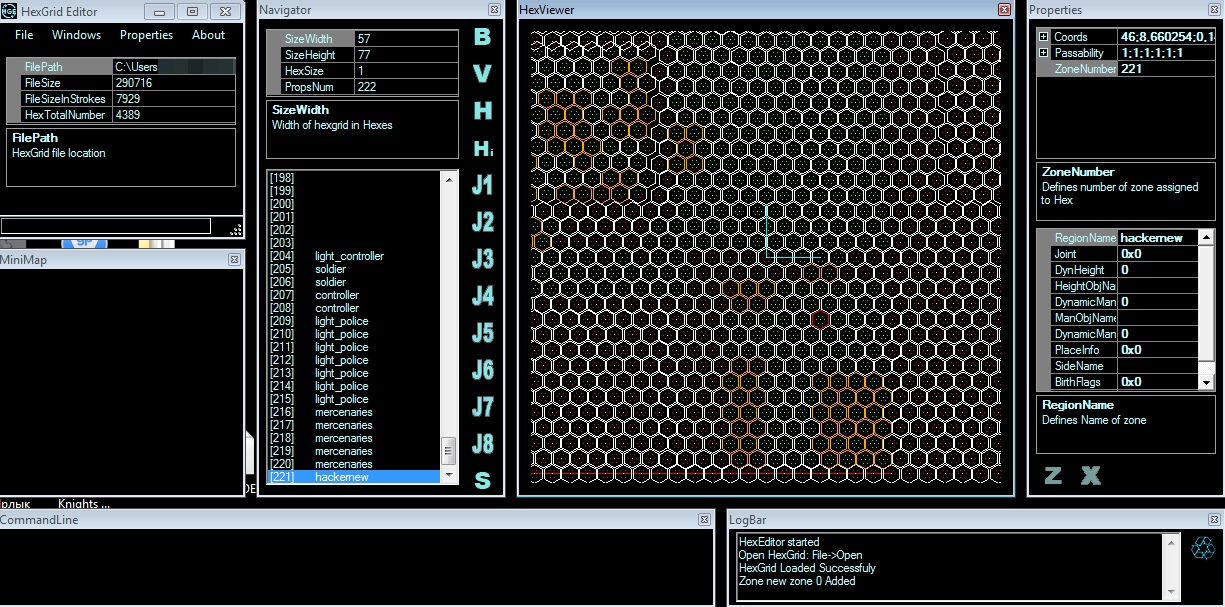This screenshot has height=607, width=1225.
Task: Expand the Coords property
Action: tap(1044, 37)
